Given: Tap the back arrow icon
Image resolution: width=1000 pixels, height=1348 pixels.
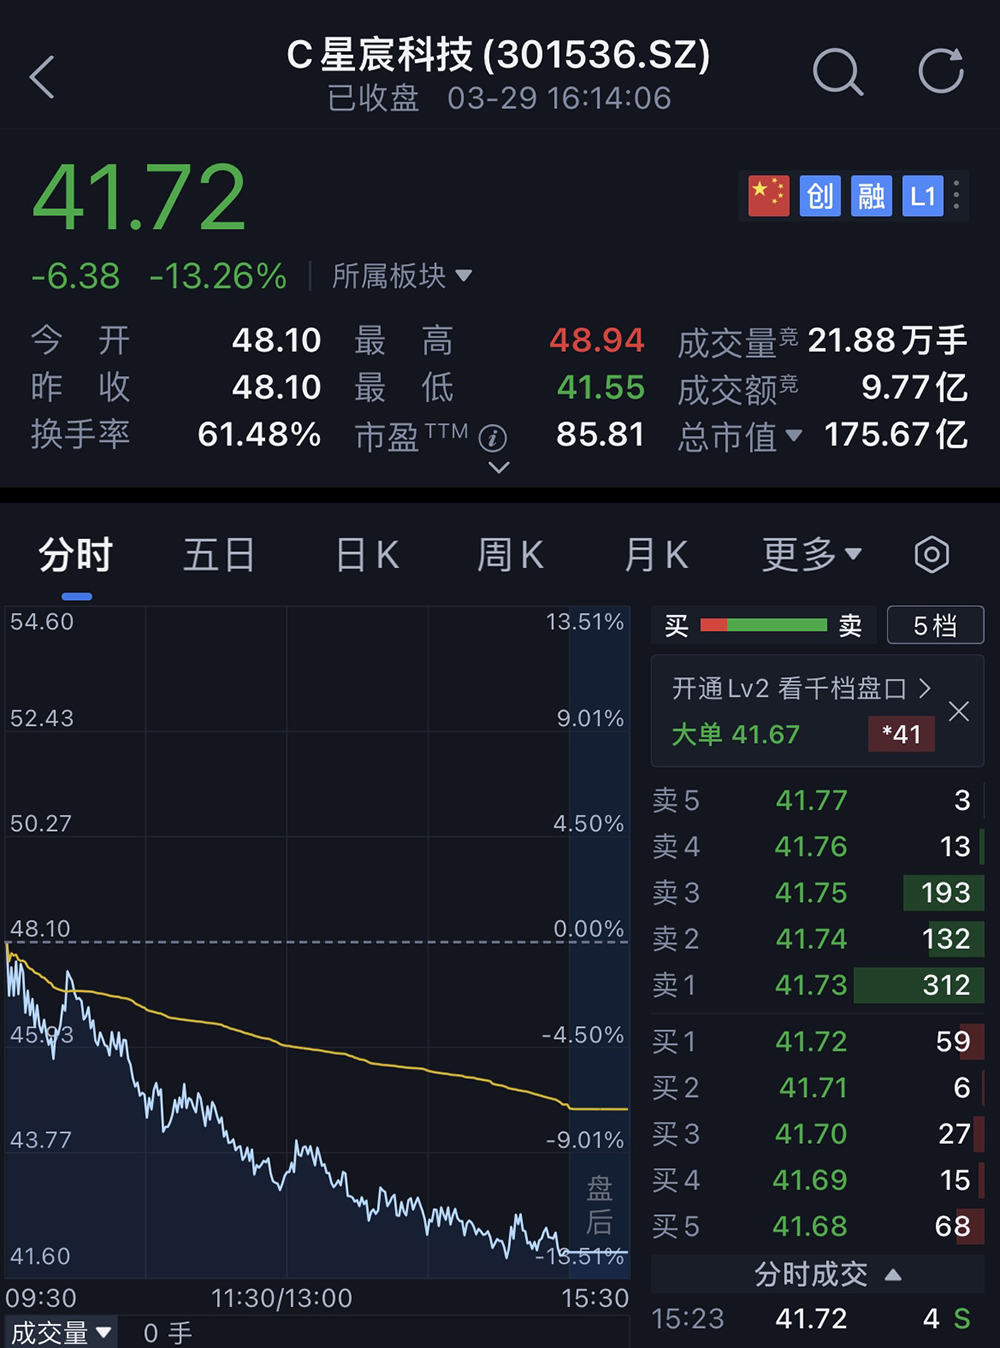Looking at the screenshot, I should [x=42, y=77].
